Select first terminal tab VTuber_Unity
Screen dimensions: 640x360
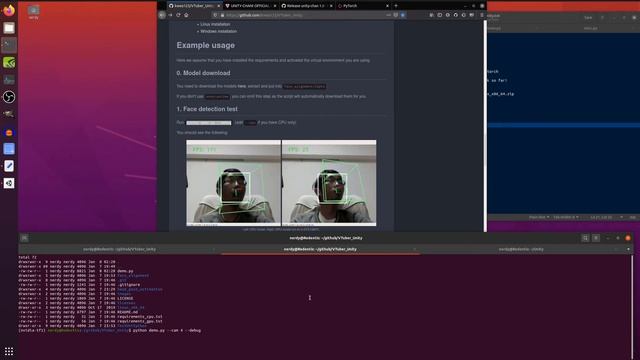coord(119,249)
